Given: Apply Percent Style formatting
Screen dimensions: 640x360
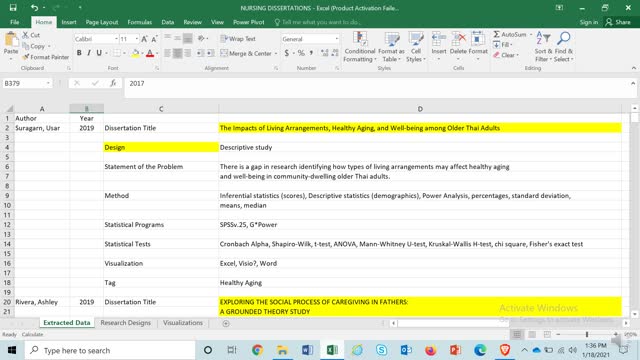Looking at the screenshot, I should [x=301, y=53].
